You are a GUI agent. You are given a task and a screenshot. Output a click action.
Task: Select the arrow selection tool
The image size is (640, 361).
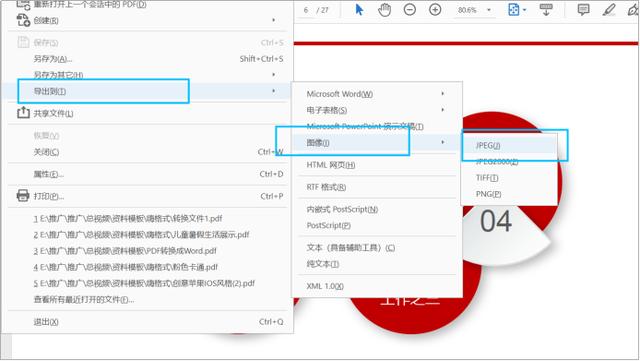pyautogui.click(x=359, y=9)
